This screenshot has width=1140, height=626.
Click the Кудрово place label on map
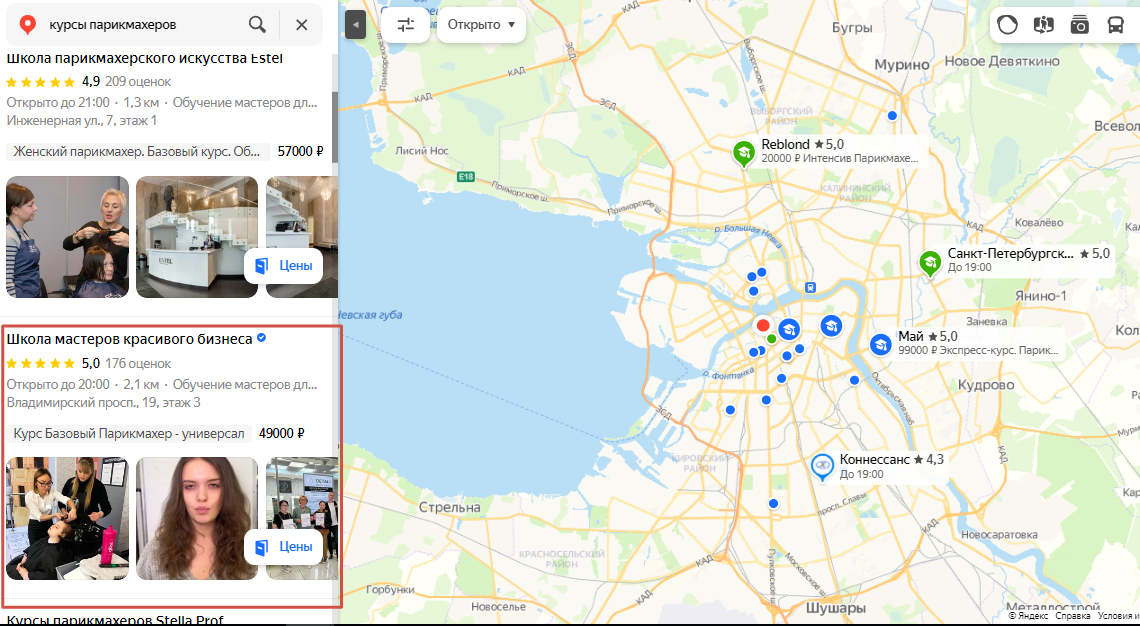click(x=986, y=385)
